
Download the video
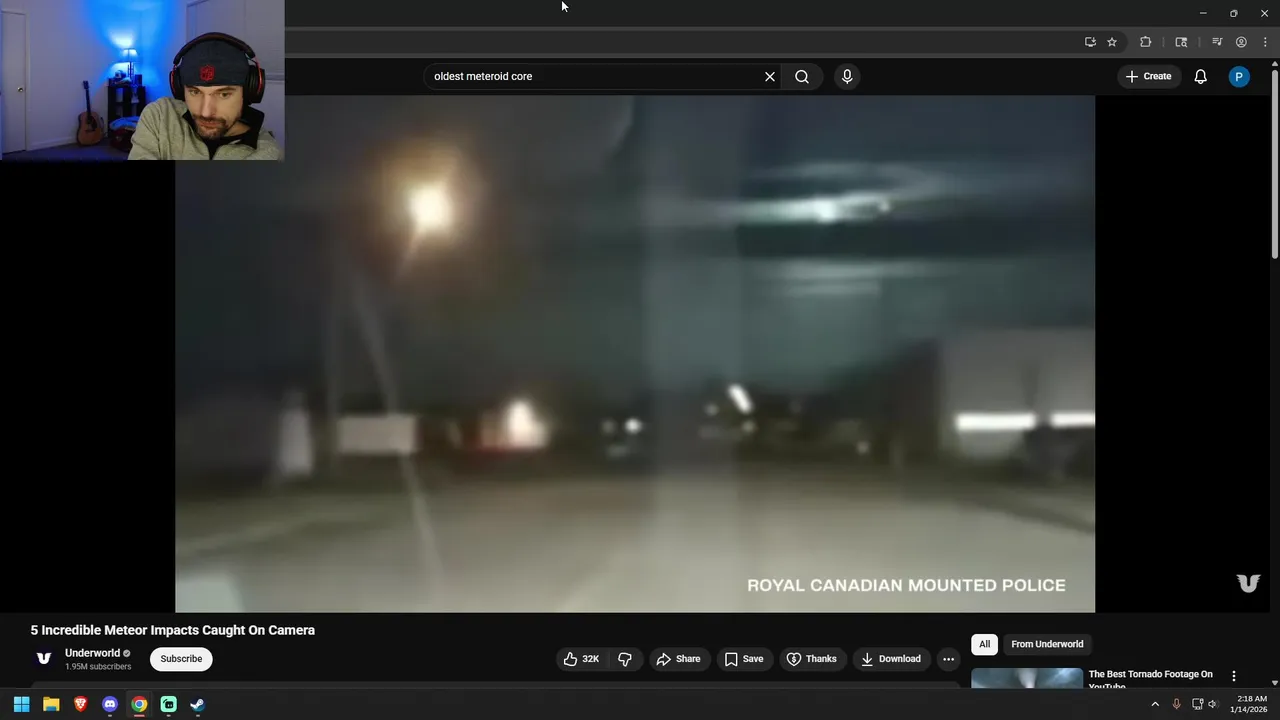(890, 659)
